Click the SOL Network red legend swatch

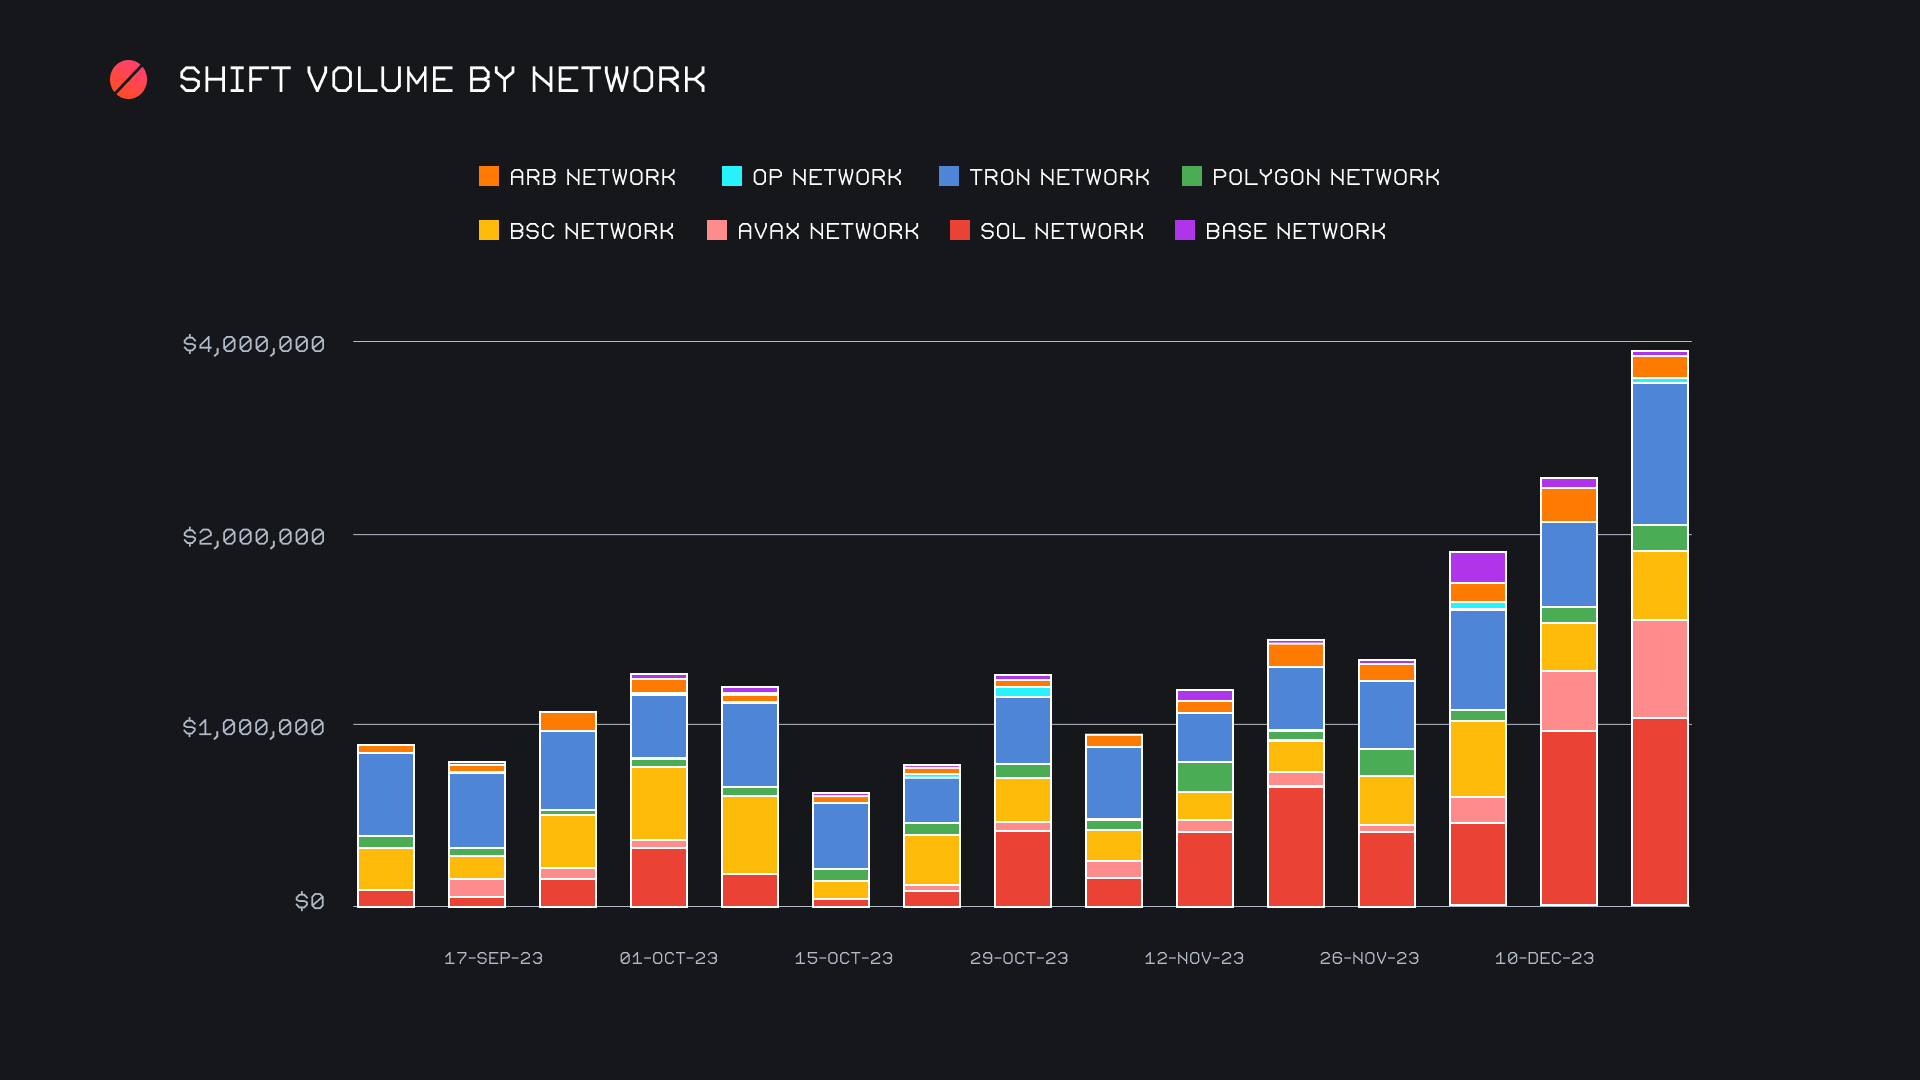click(x=959, y=231)
